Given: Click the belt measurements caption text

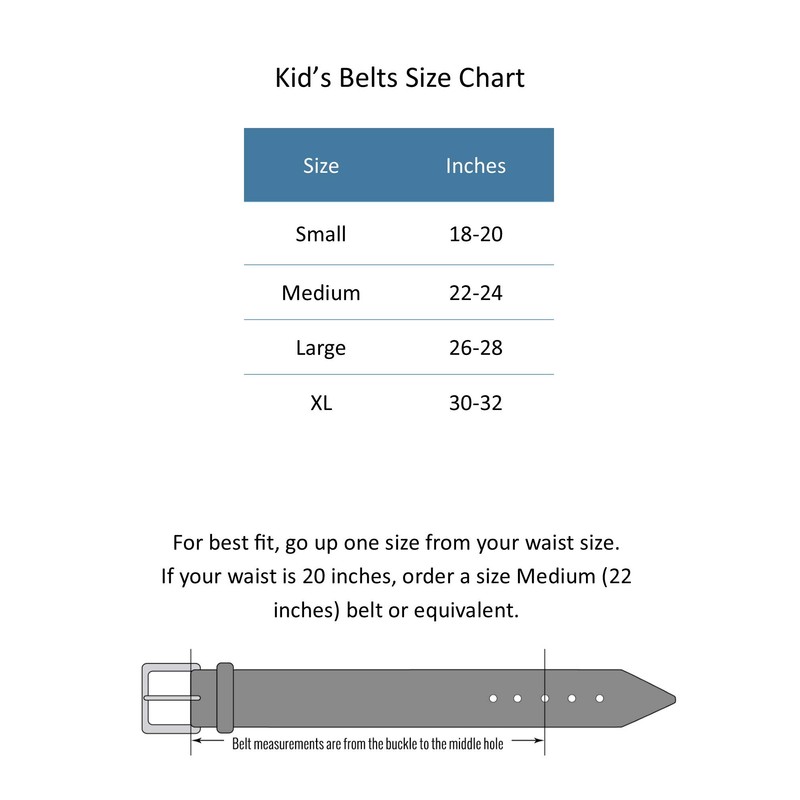Looking at the screenshot, I should click(x=368, y=743).
